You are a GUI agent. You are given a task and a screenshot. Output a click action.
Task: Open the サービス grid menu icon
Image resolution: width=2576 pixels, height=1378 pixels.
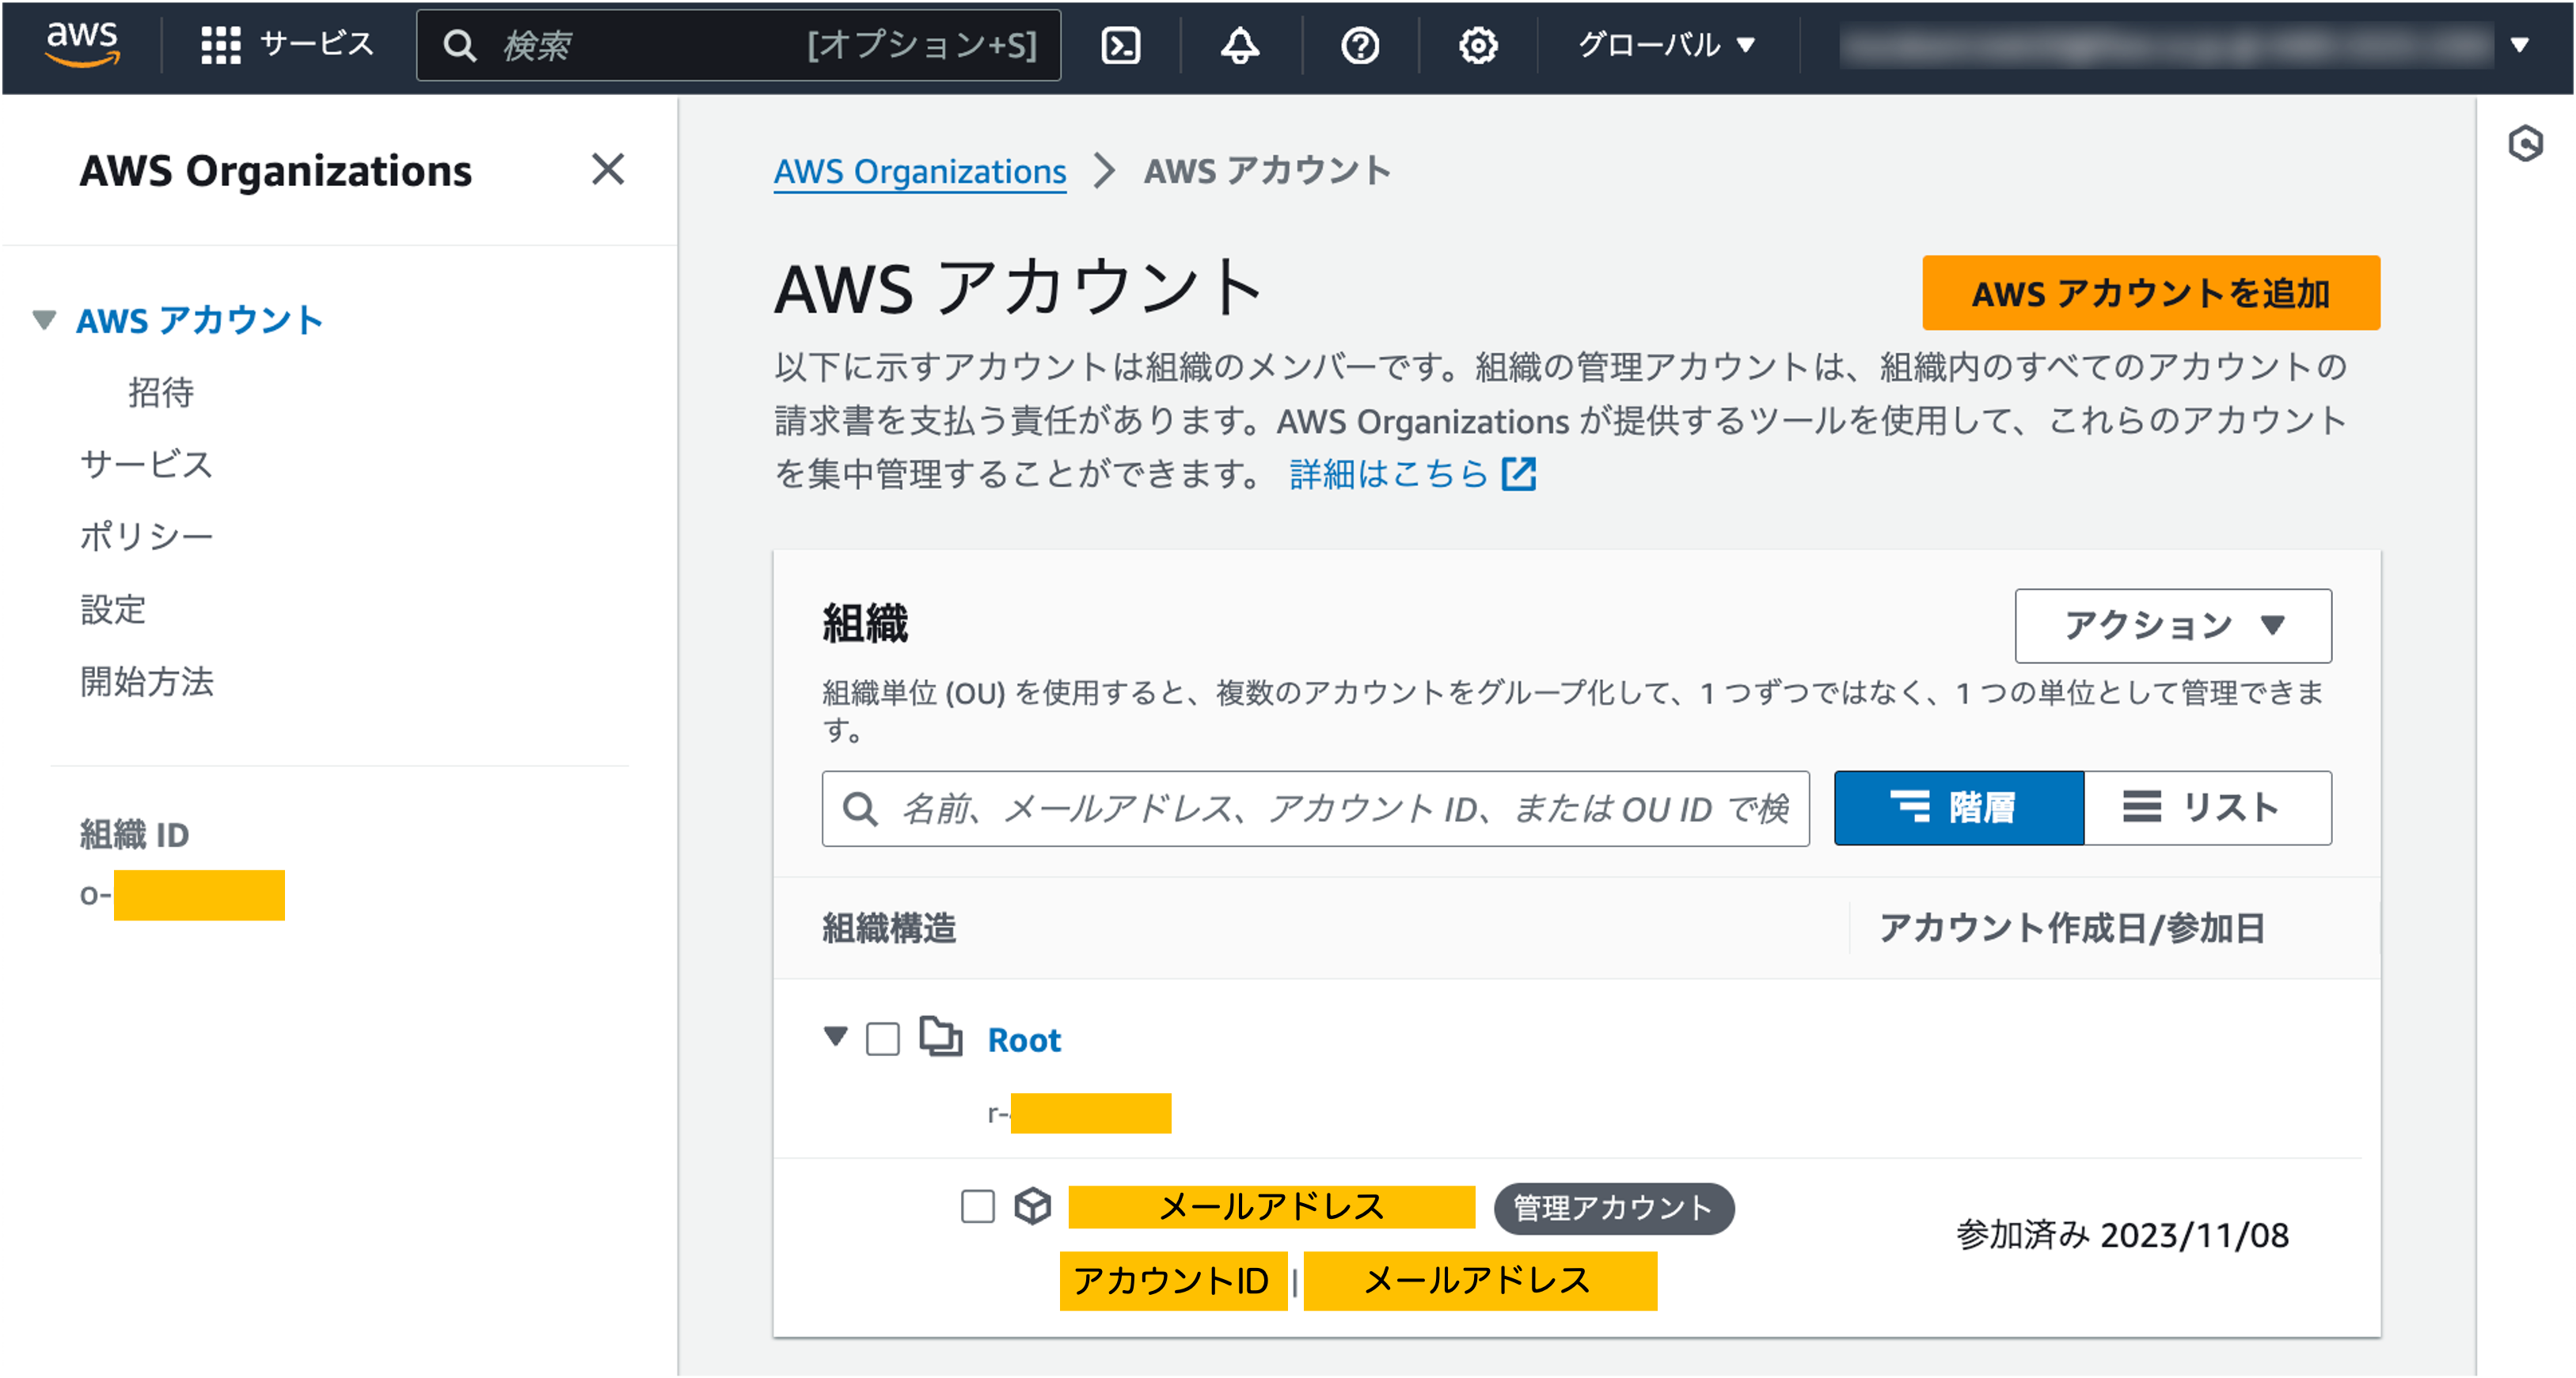(x=221, y=45)
